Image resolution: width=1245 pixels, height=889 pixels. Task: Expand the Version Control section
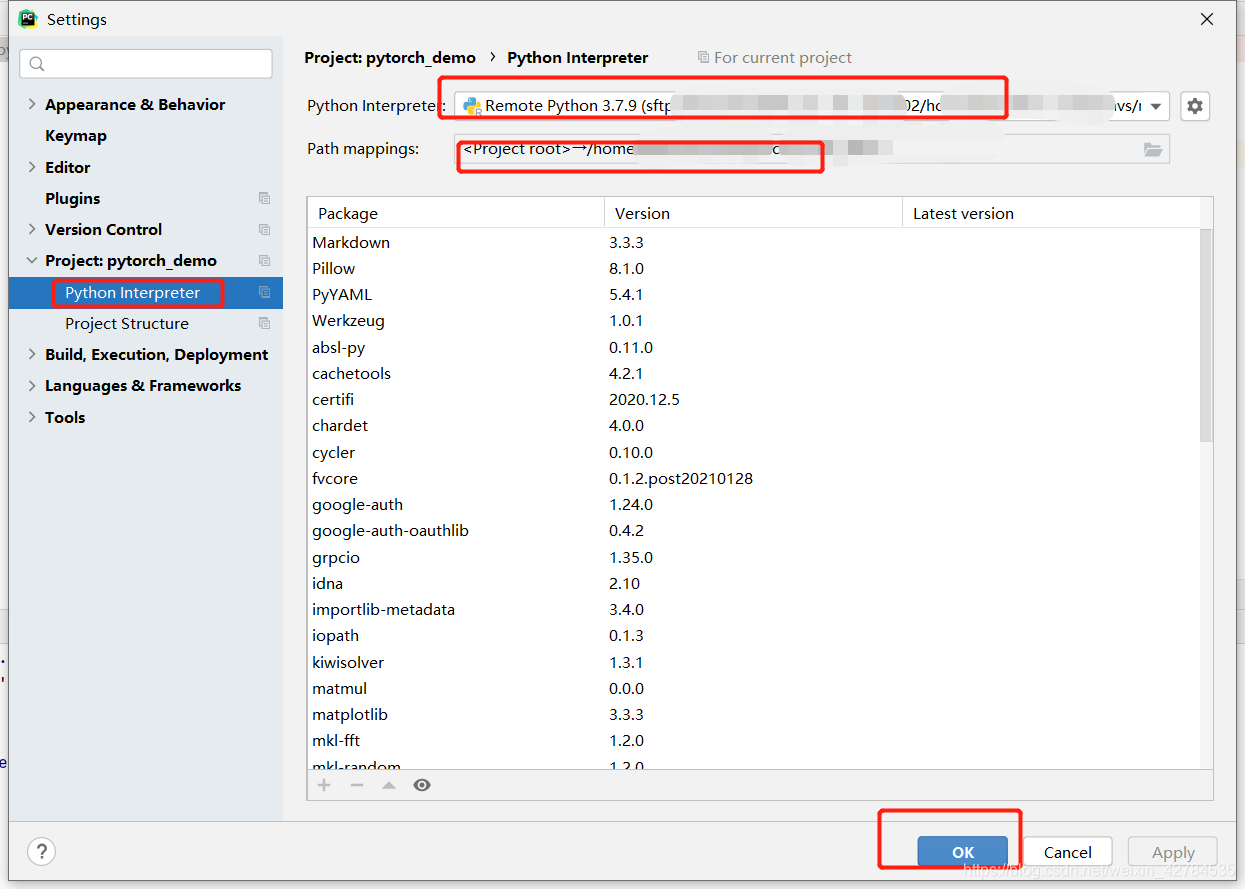pyautogui.click(x=32, y=229)
